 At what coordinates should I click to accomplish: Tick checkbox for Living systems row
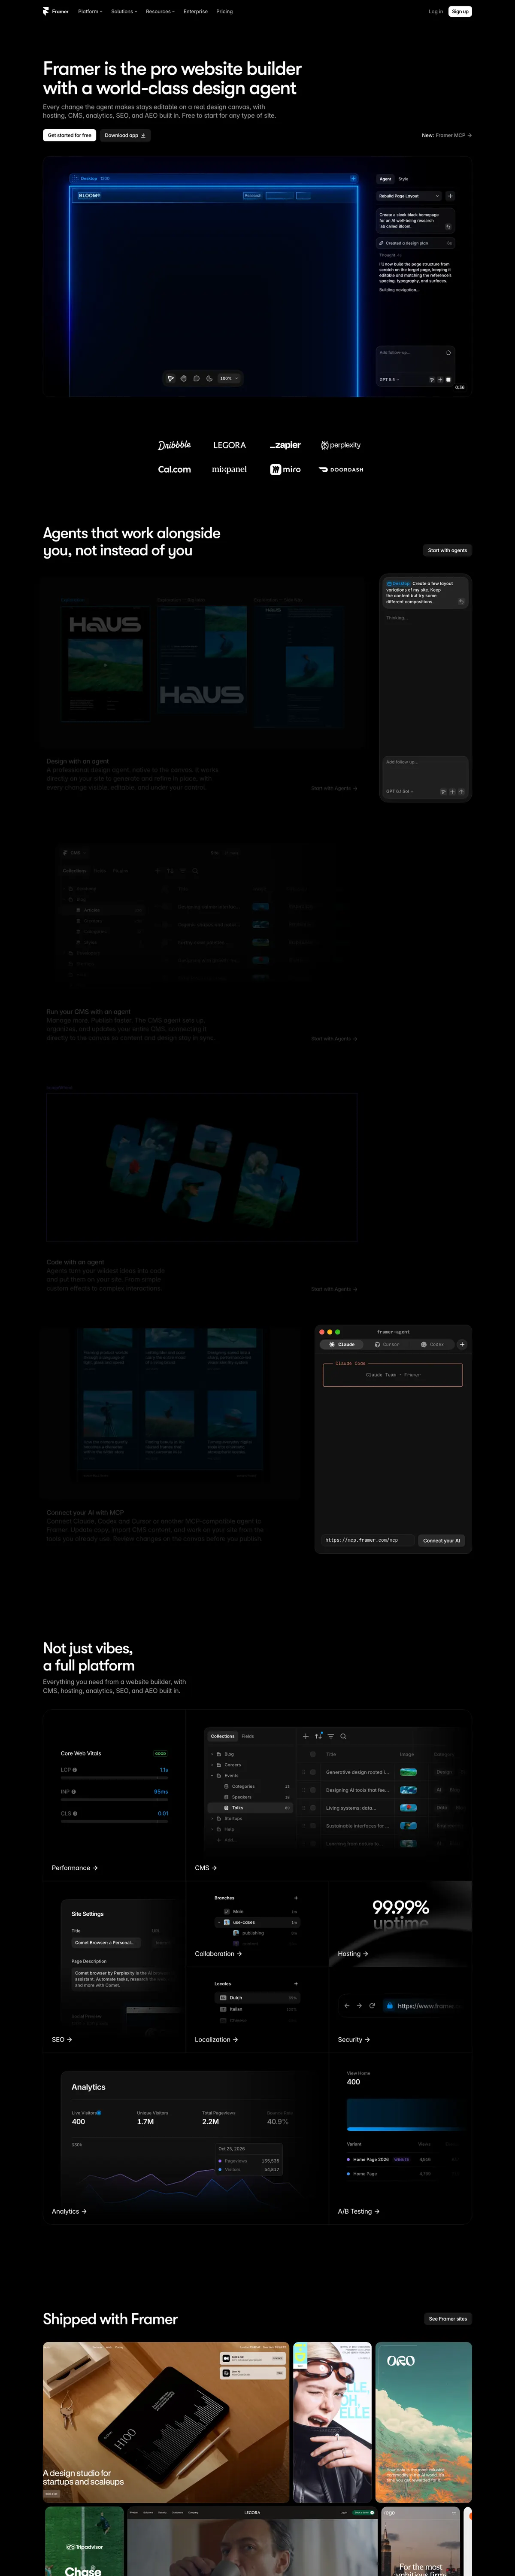(x=313, y=1808)
